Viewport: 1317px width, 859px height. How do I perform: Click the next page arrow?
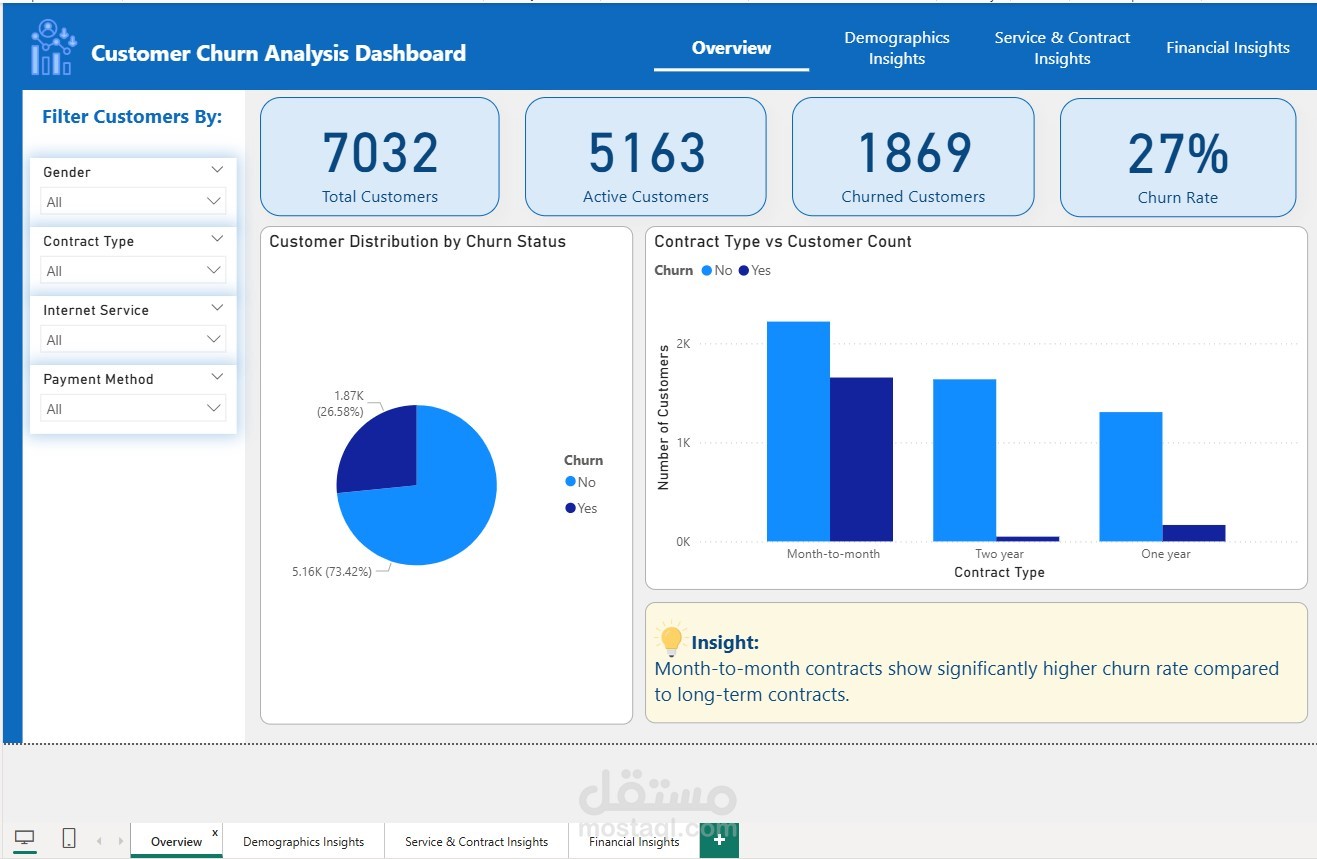point(121,841)
